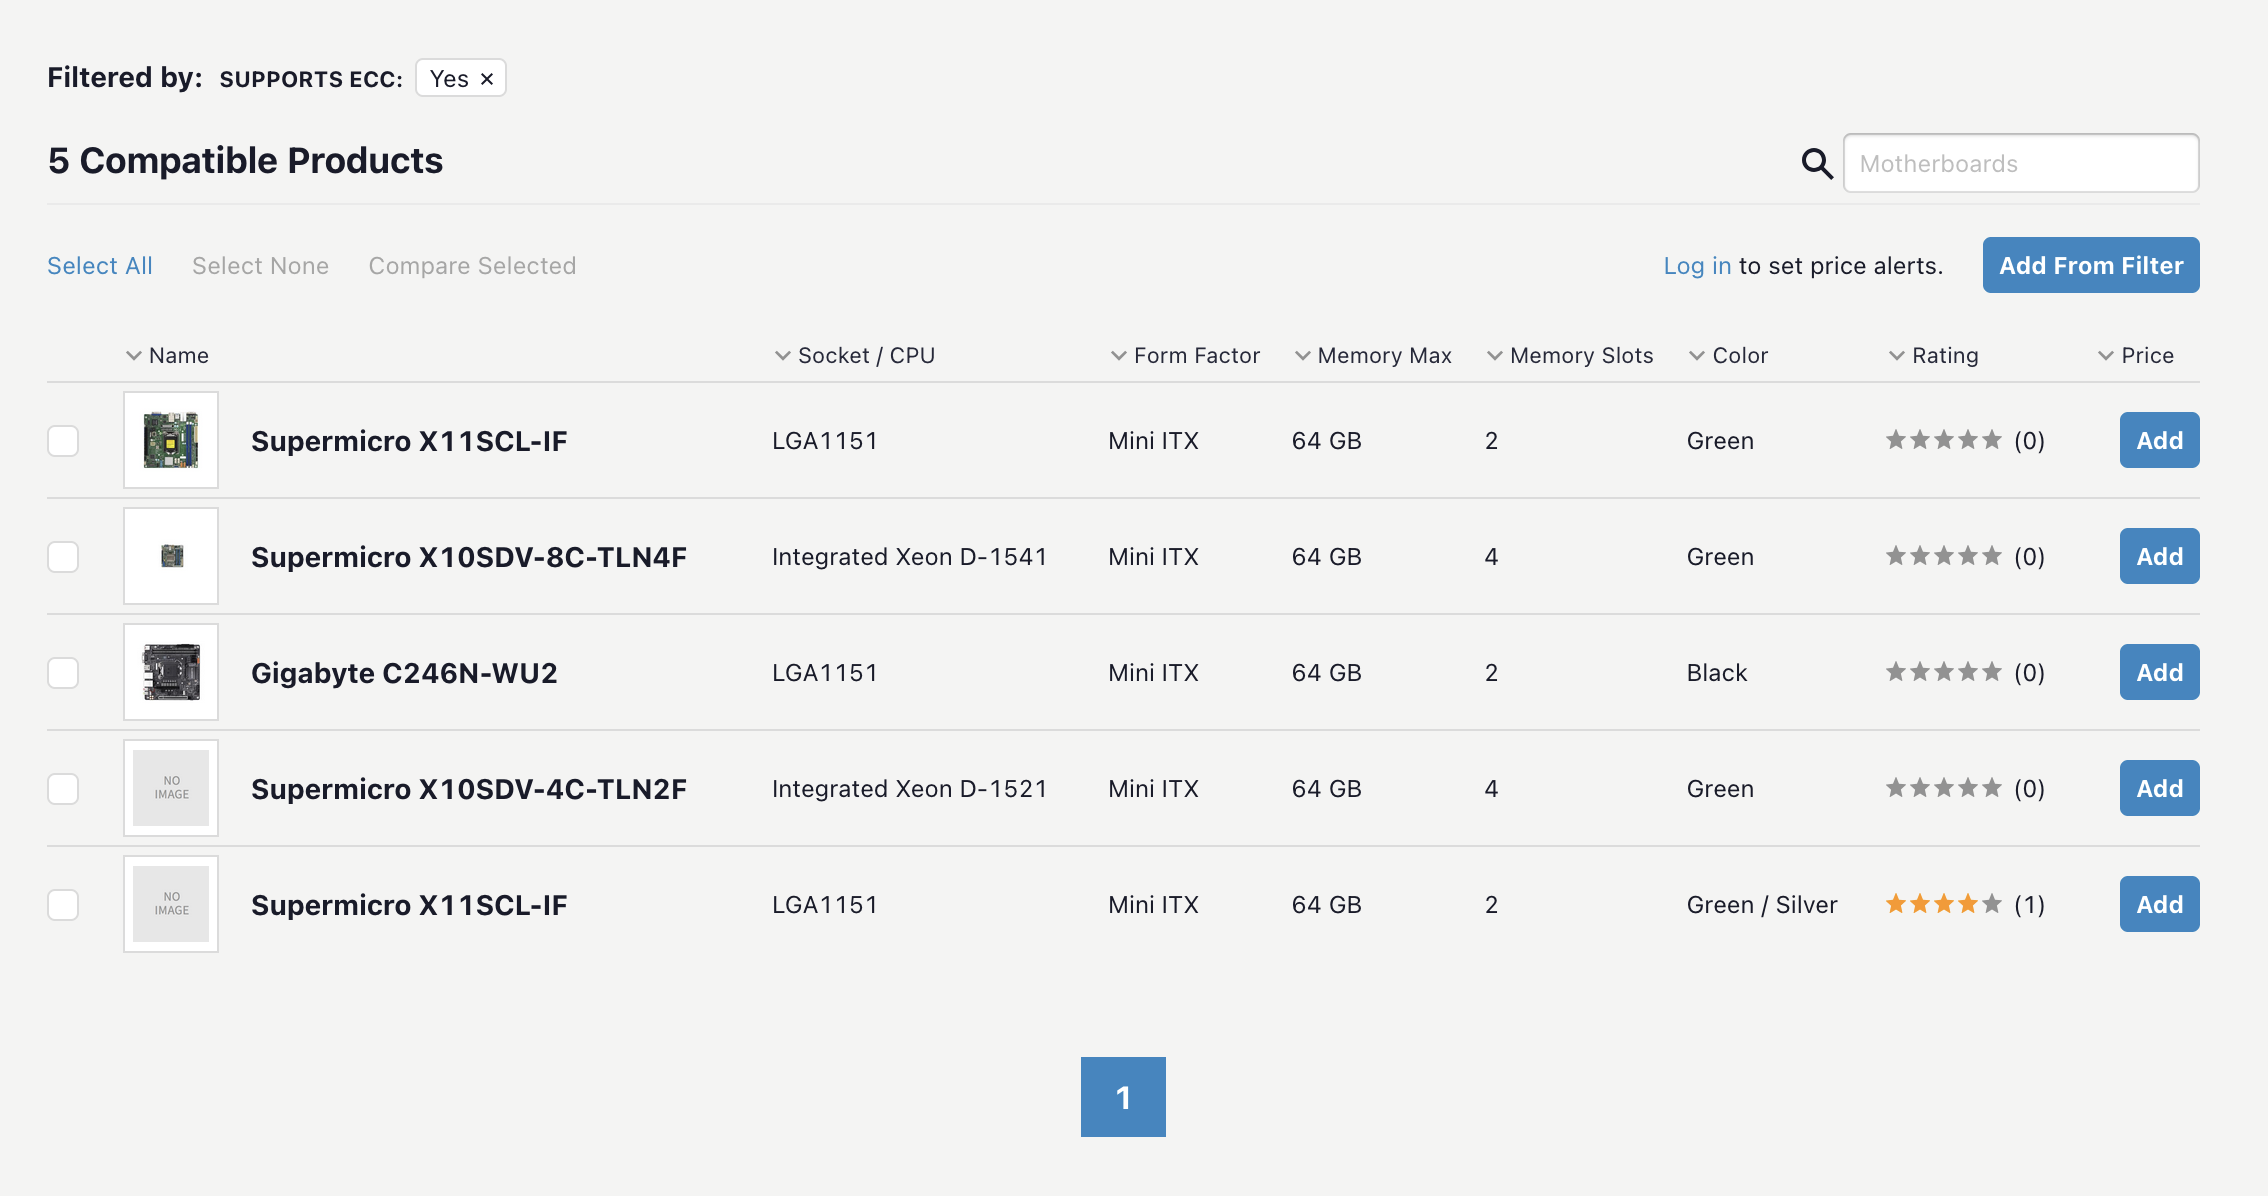Open Supermicro X10SDV-8C-TLN4F product name link
Image resolution: width=2268 pixels, height=1196 pixels.
click(469, 557)
